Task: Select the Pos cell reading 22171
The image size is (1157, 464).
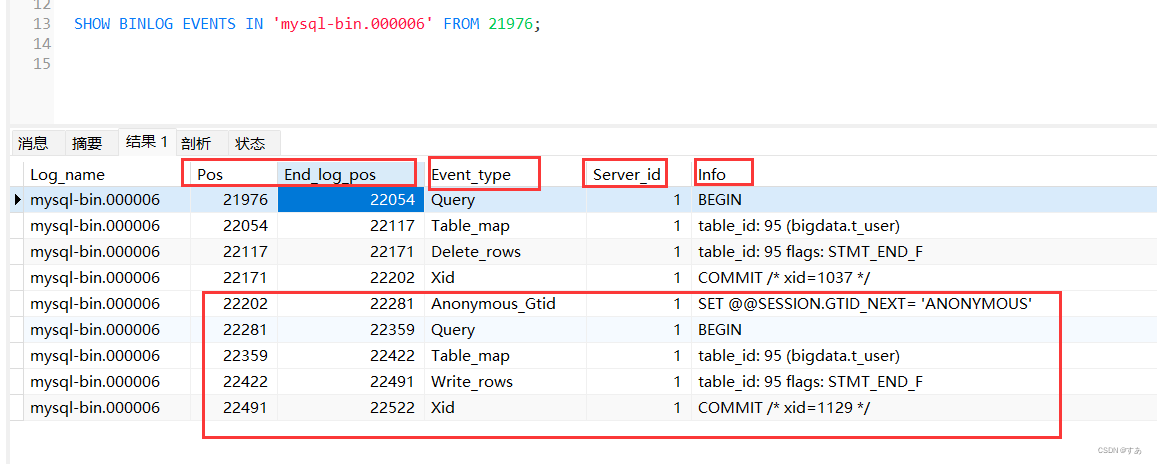Action: [234, 277]
